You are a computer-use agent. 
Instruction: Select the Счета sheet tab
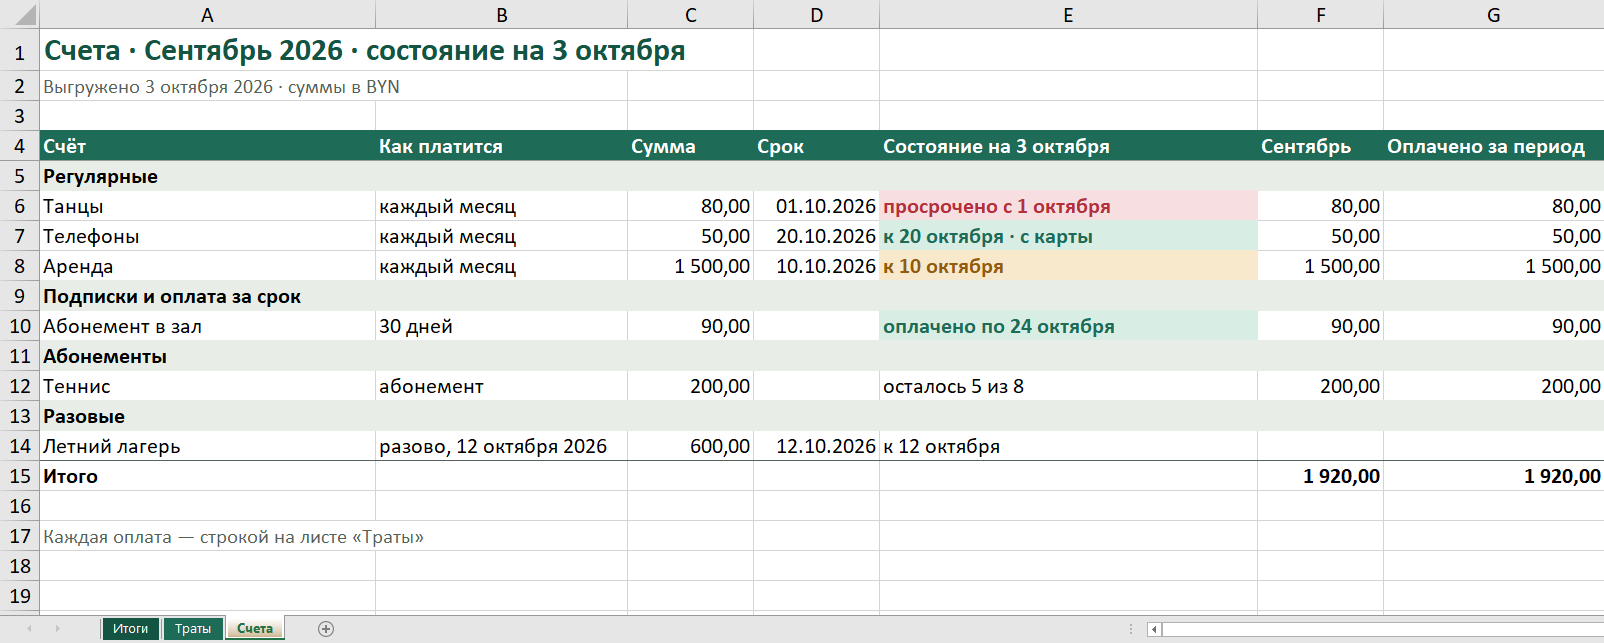pos(255,629)
